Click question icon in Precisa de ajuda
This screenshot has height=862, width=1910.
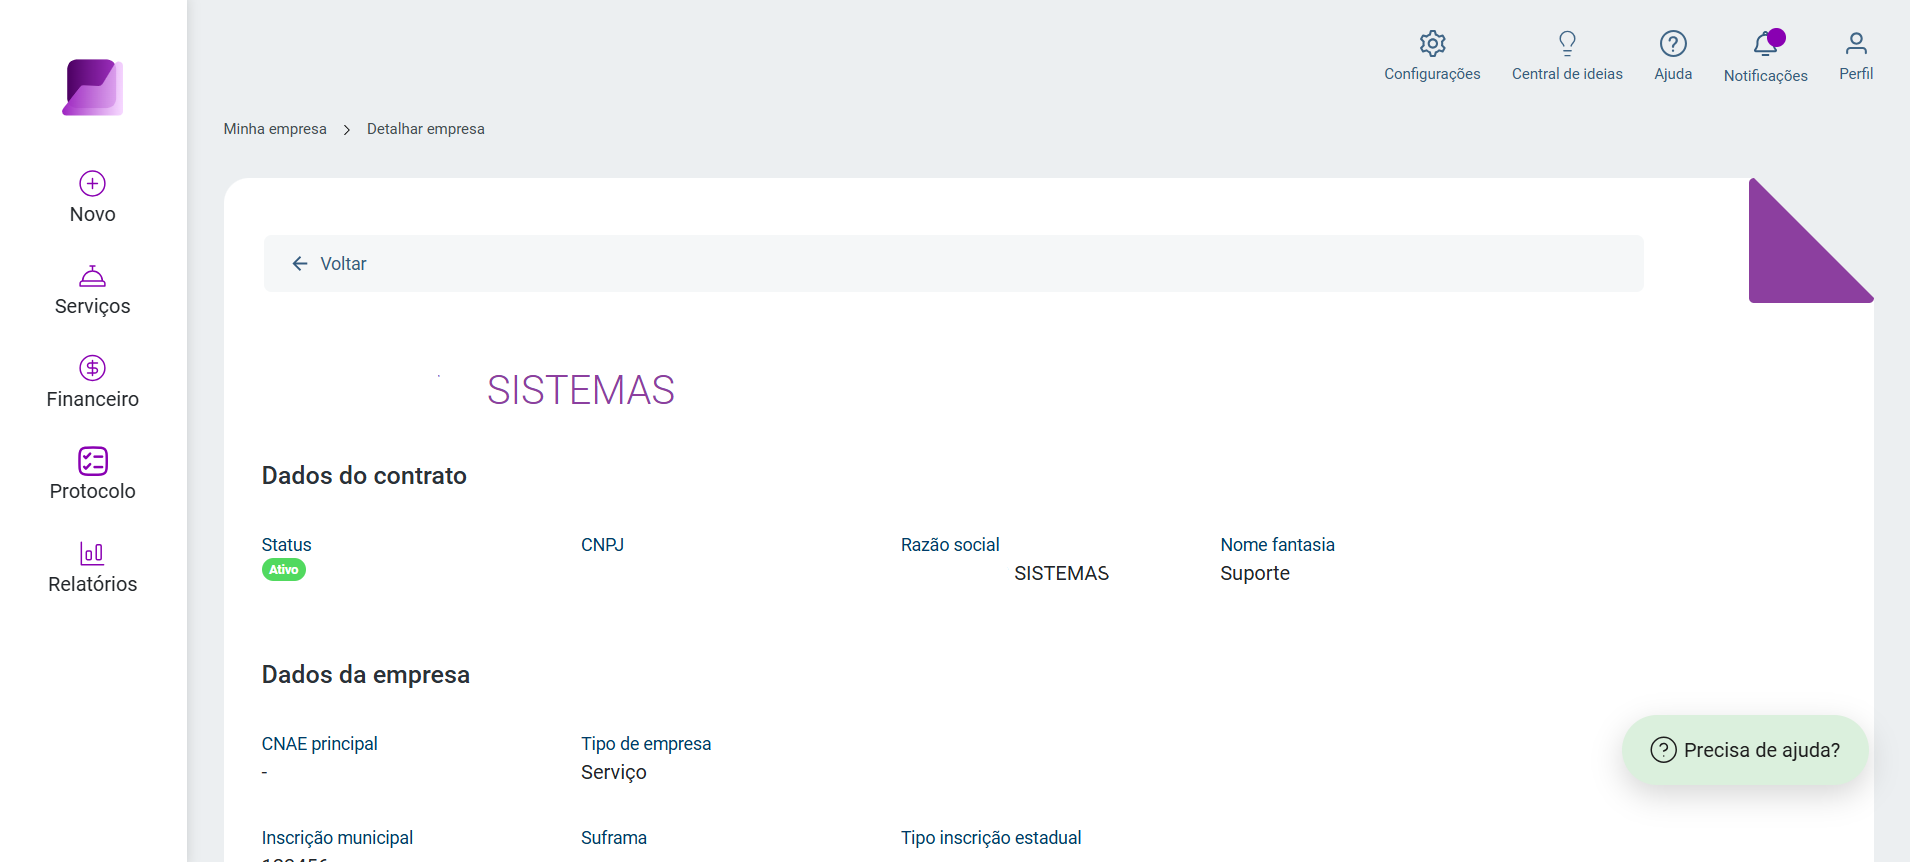coord(1663,750)
